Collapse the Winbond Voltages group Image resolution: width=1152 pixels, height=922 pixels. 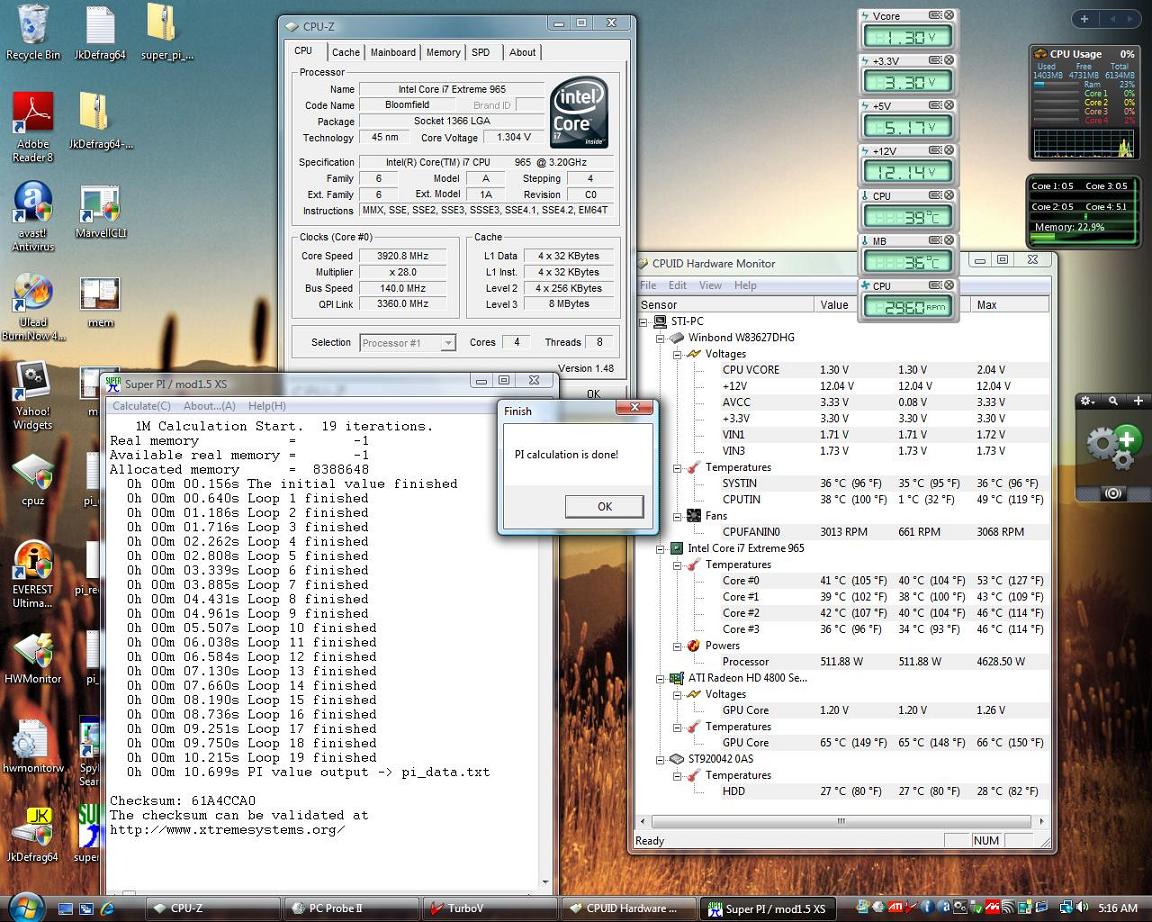coord(677,354)
